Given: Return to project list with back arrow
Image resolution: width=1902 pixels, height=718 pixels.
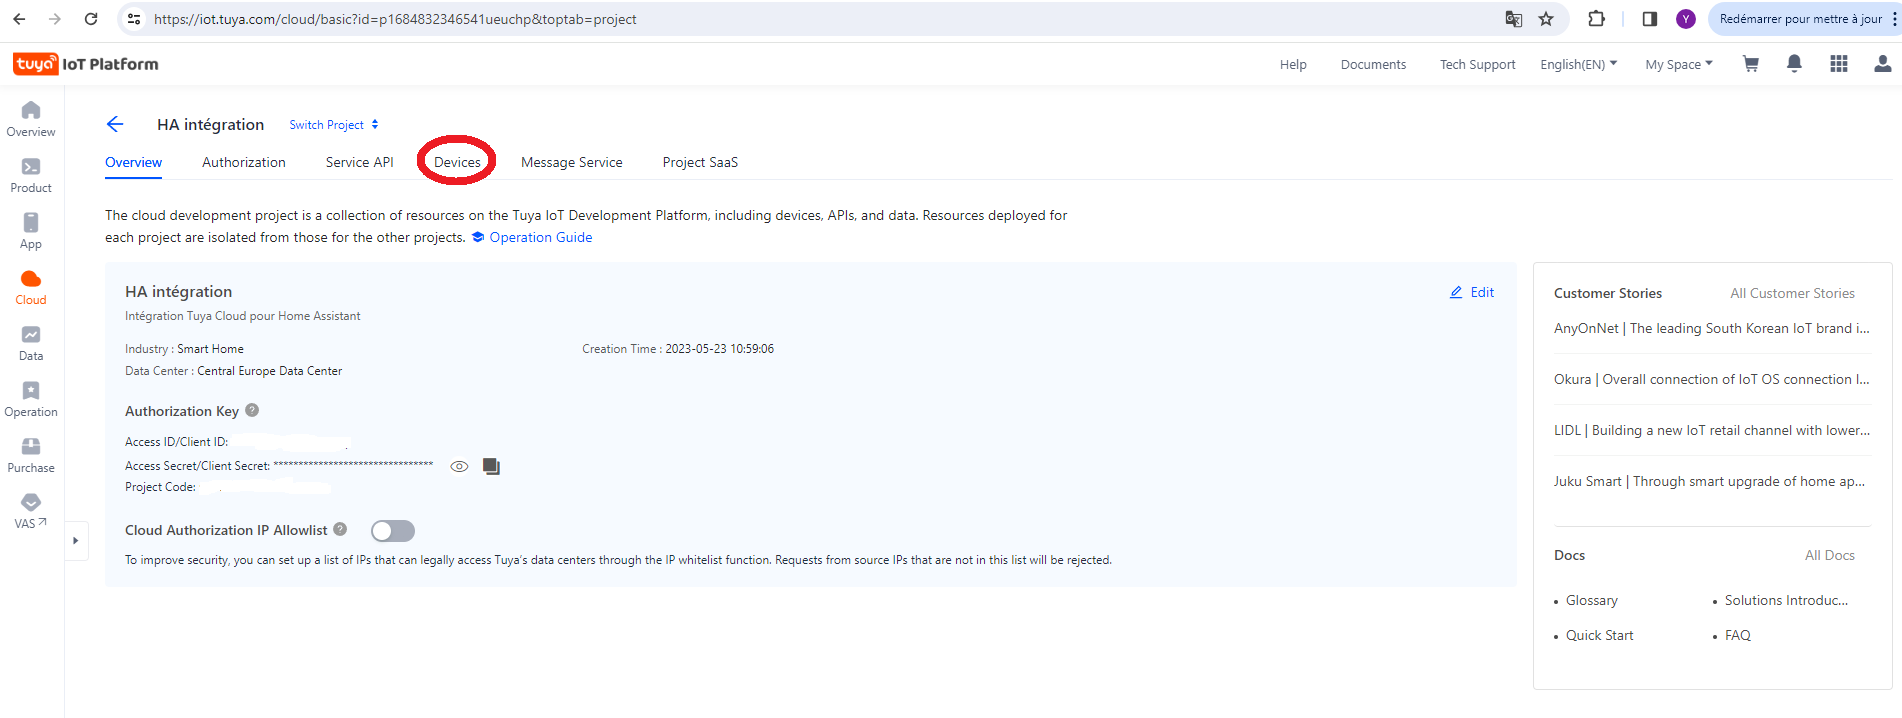Looking at the screenshot, I should pos(115,124).
